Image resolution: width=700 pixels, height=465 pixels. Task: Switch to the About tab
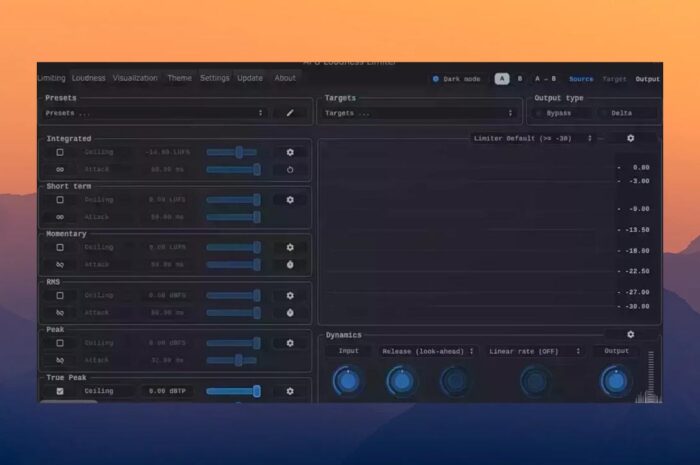pyautogui.click(x=285, y=78)
